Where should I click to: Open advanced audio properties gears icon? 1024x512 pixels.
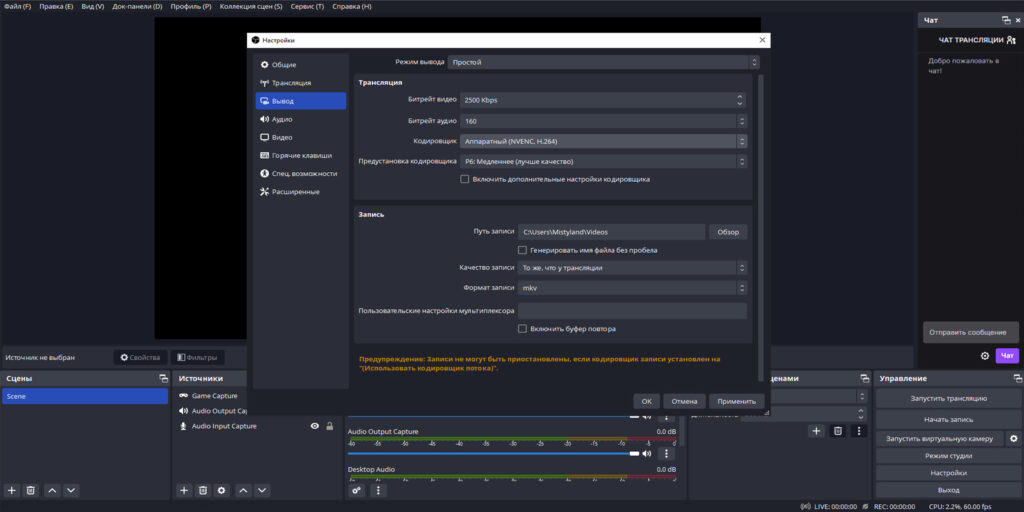[x=357, y=490]
